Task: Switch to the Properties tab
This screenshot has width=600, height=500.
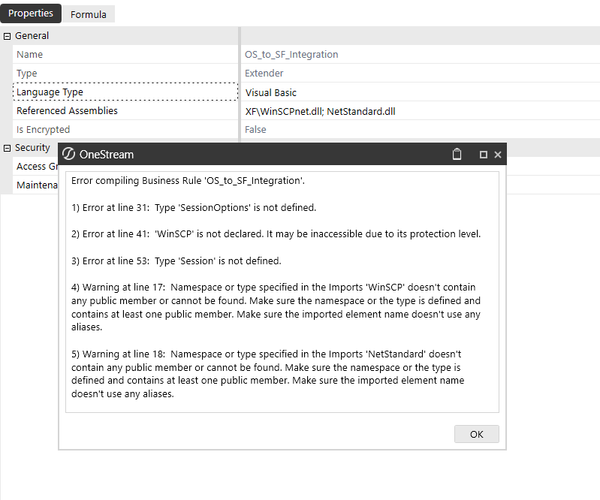Action: point(31,13)
